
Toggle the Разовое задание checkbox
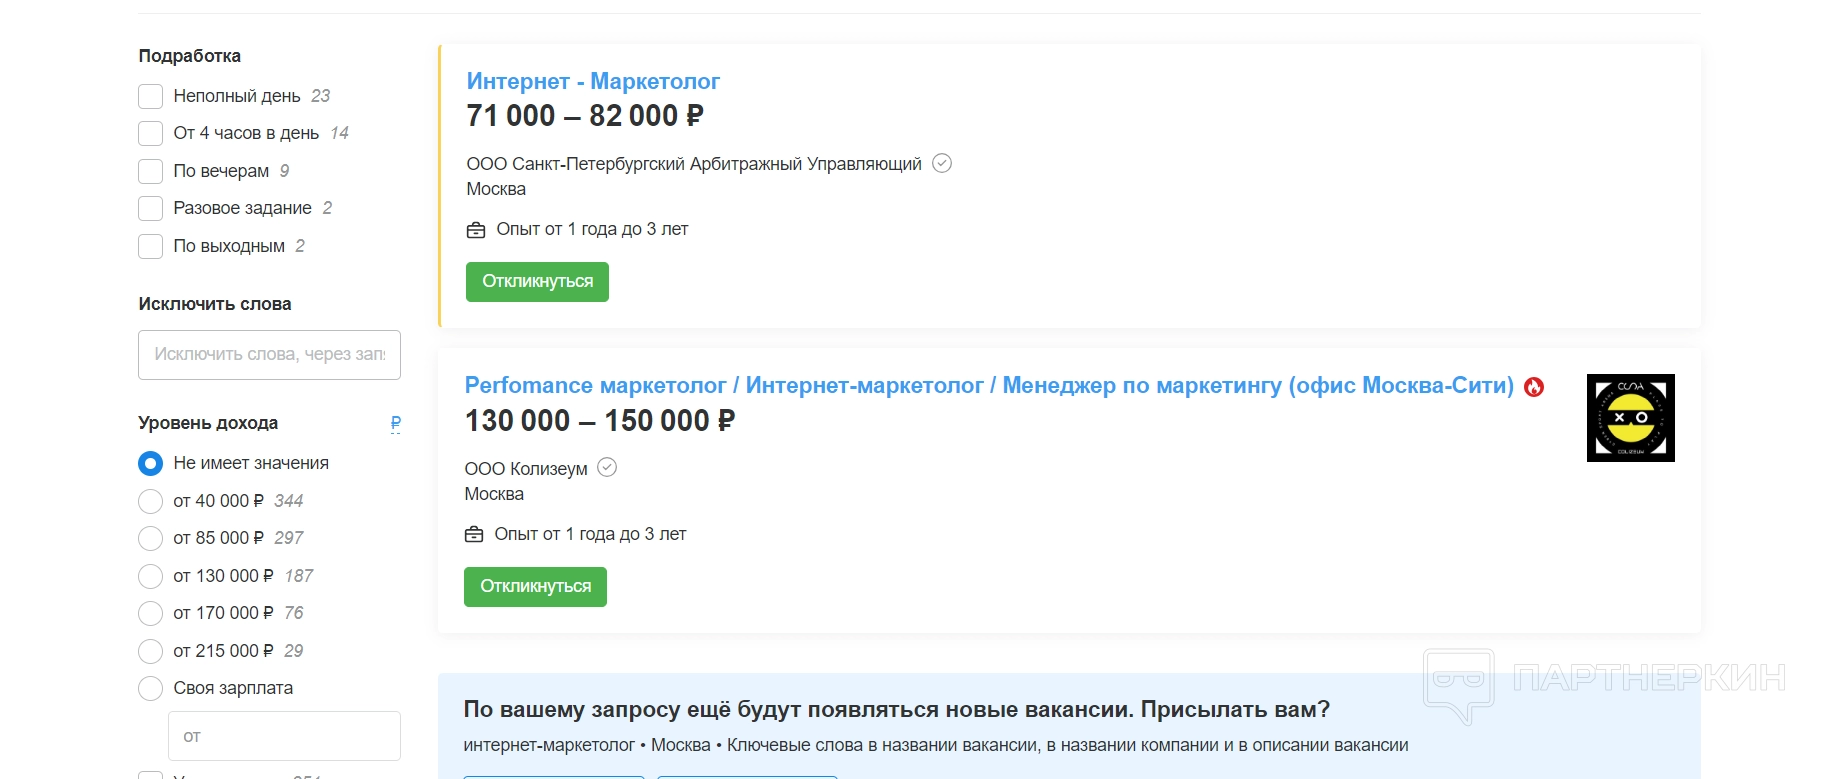[151, 208]
